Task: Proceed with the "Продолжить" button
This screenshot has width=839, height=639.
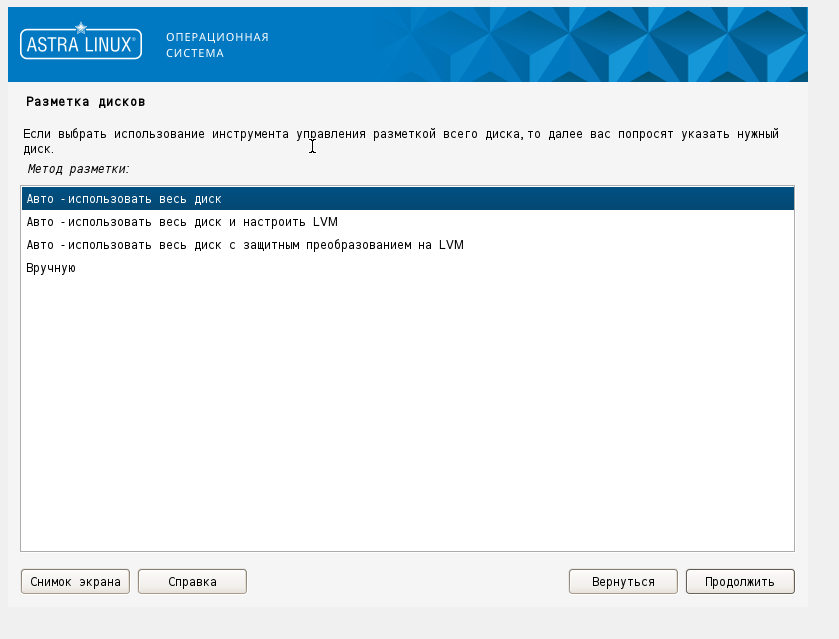Action: pyautogui.click(x=740, y=582)
